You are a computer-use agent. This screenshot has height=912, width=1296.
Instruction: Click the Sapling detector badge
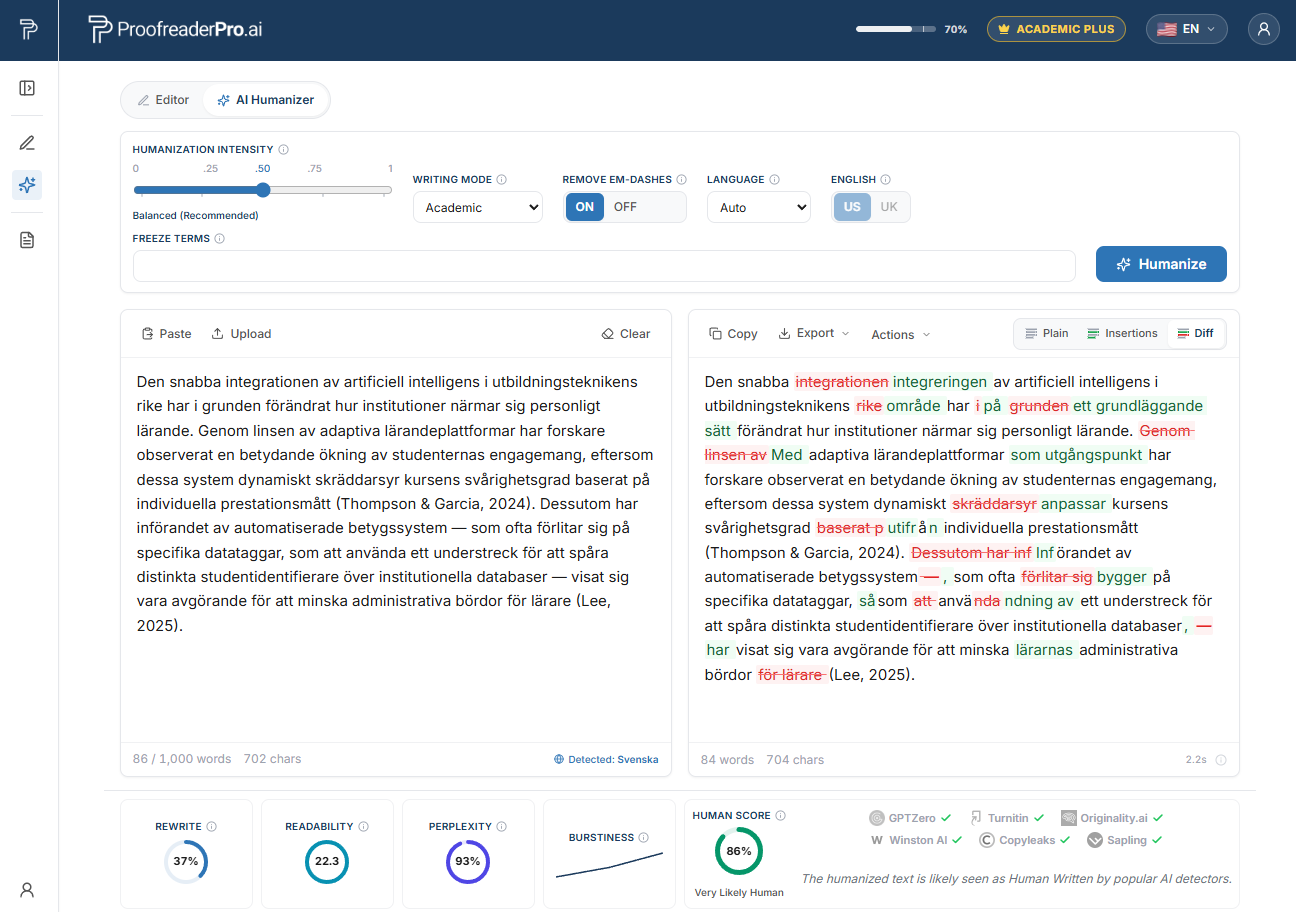1124,841
